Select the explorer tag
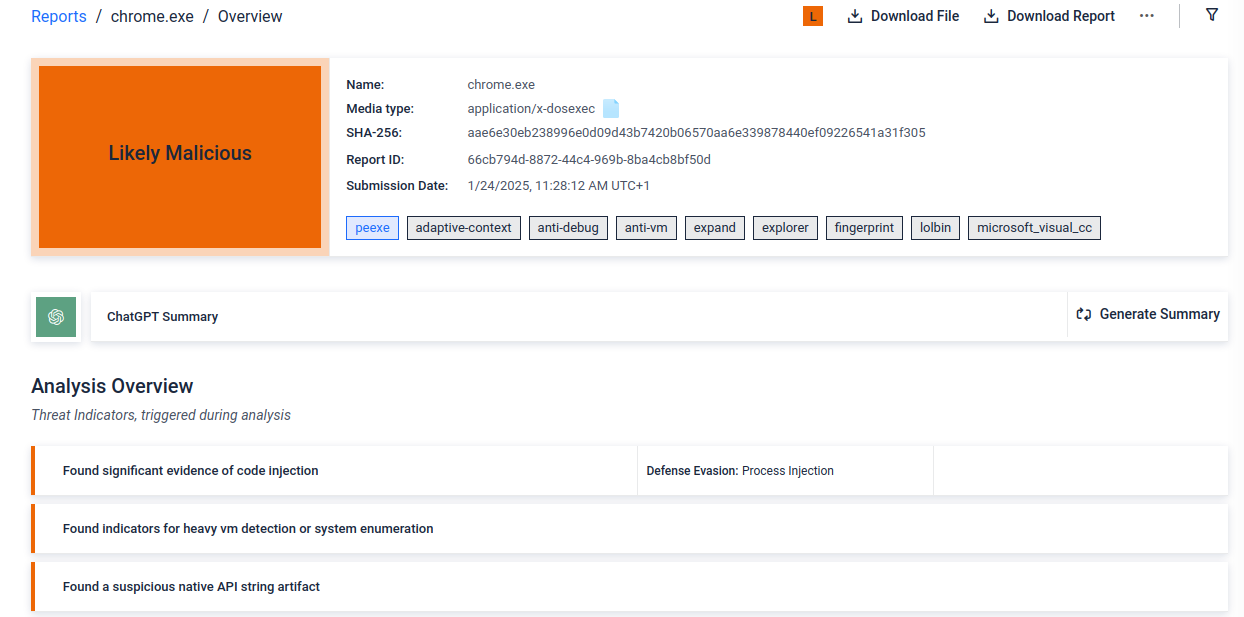This screenshot has width=1244, height=617. (785, 228)
